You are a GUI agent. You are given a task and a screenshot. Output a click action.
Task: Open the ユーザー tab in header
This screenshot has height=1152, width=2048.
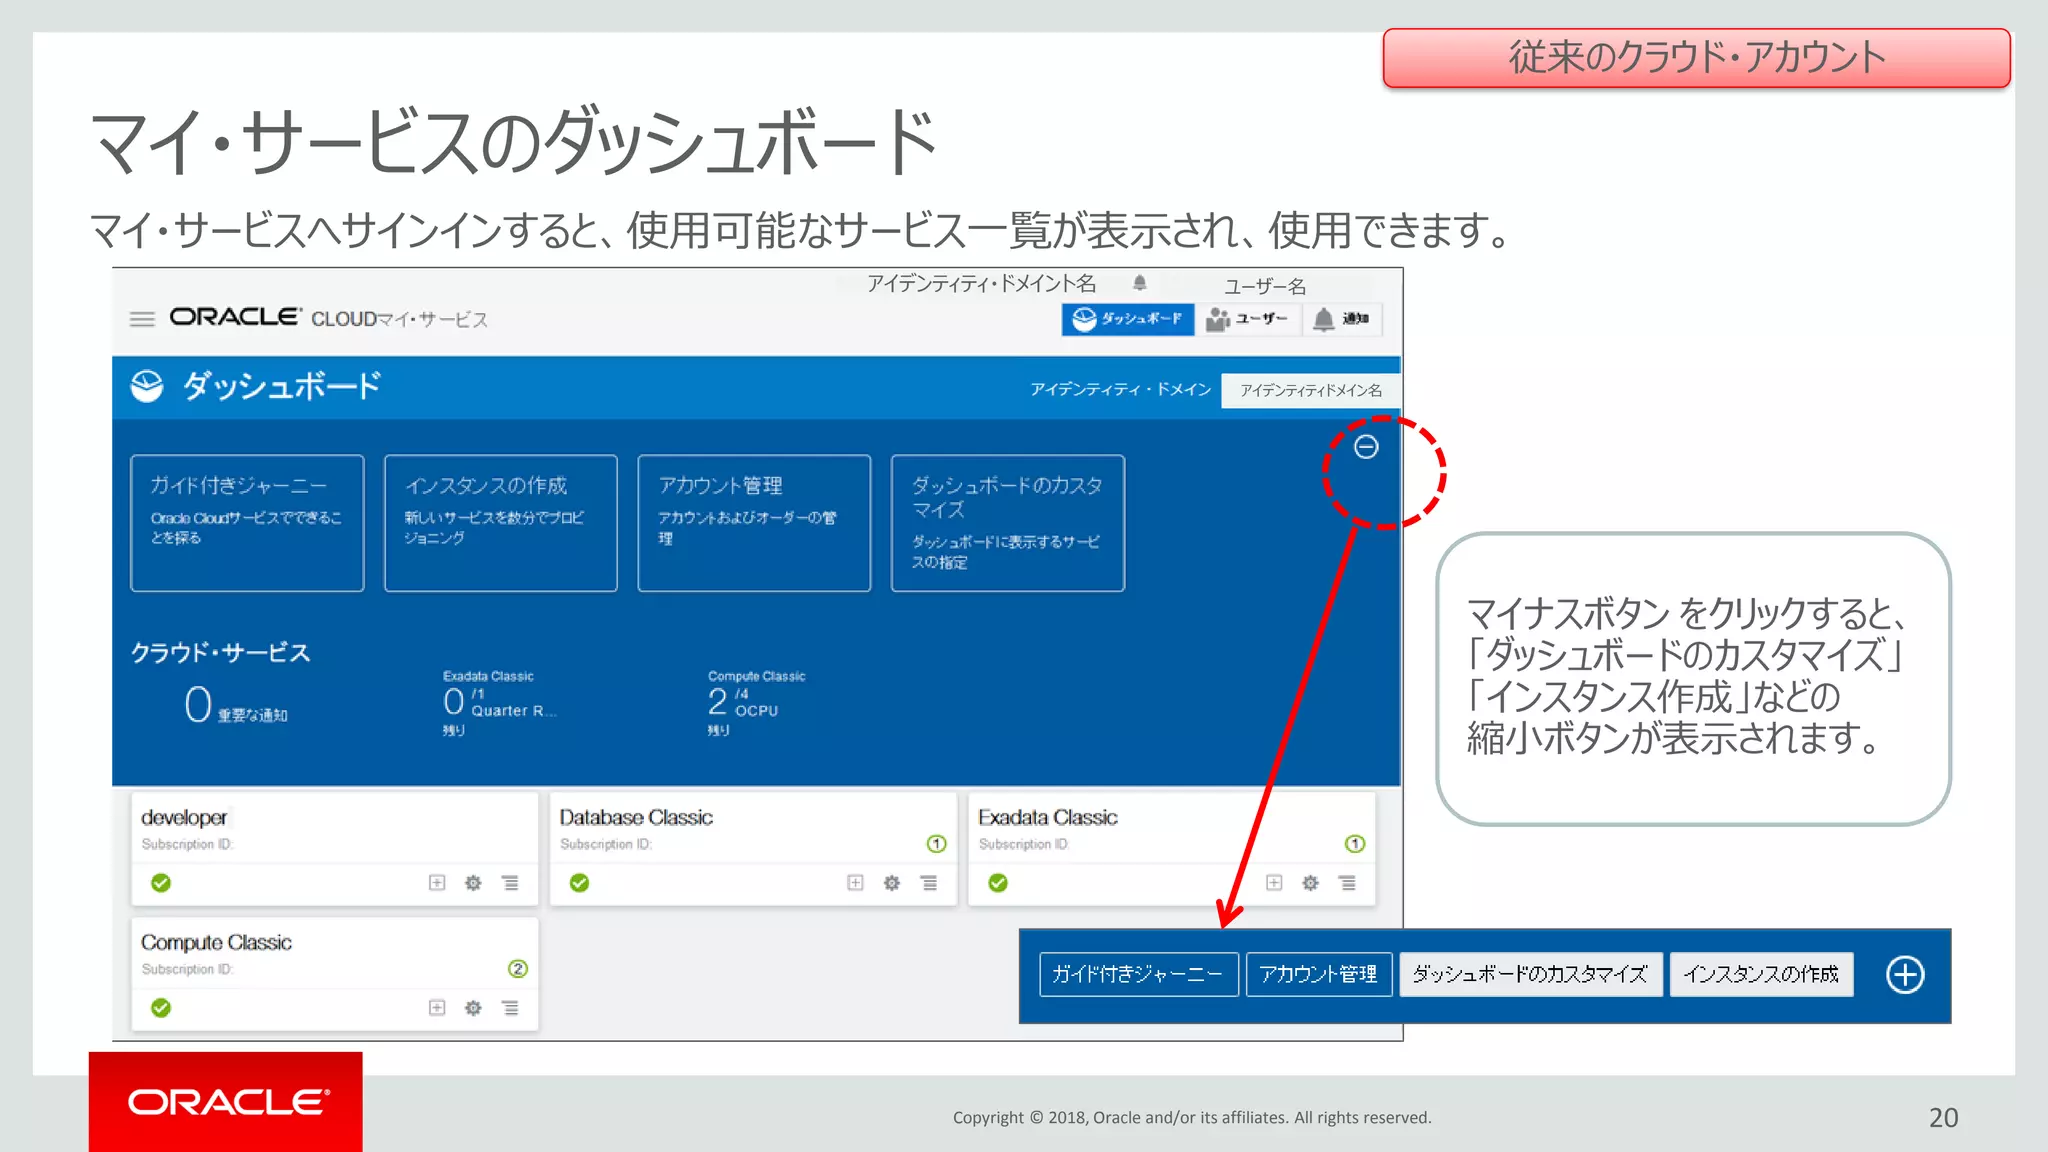point(1248,319)
